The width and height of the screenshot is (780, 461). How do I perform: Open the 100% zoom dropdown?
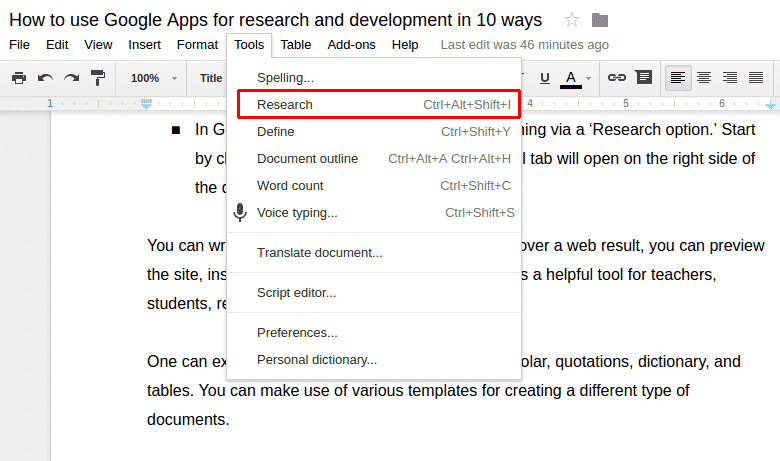[154, 78]
